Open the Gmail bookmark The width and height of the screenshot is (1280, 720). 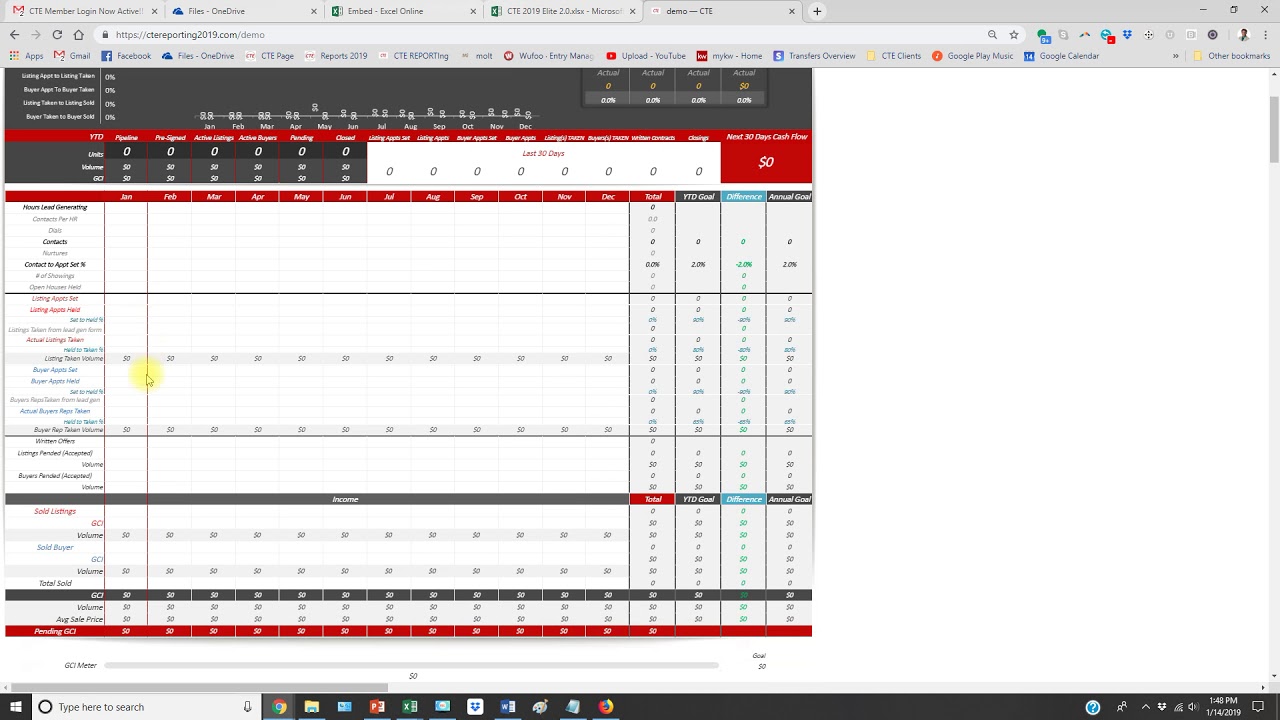pyautogui.click(x=72, y=56)
